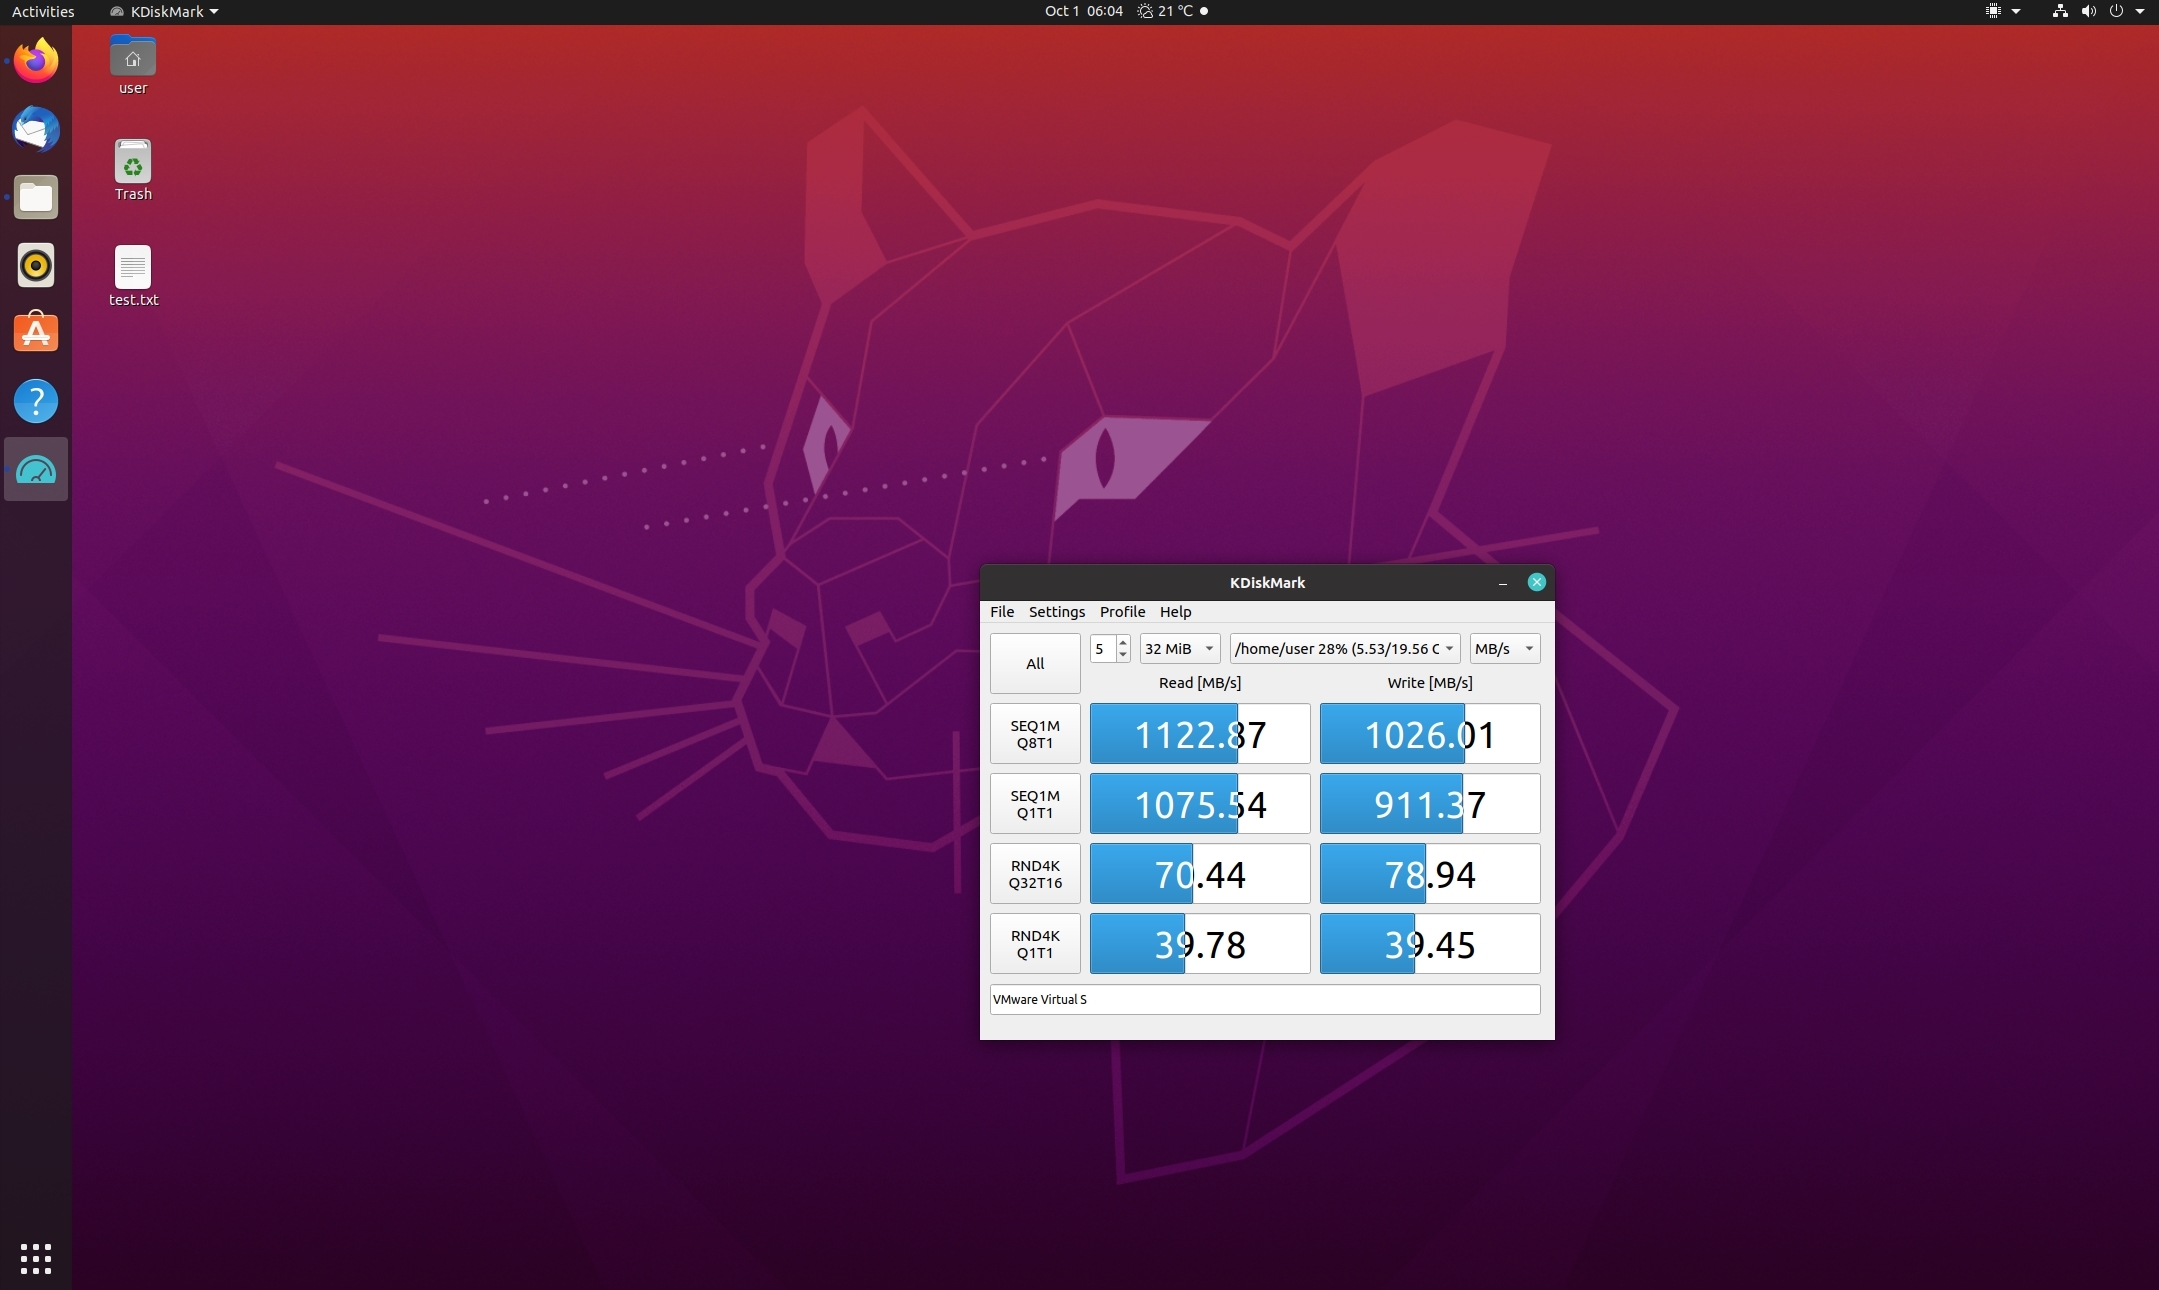
Task: Open Ubuntu Software store
Action: pos(36,333)
